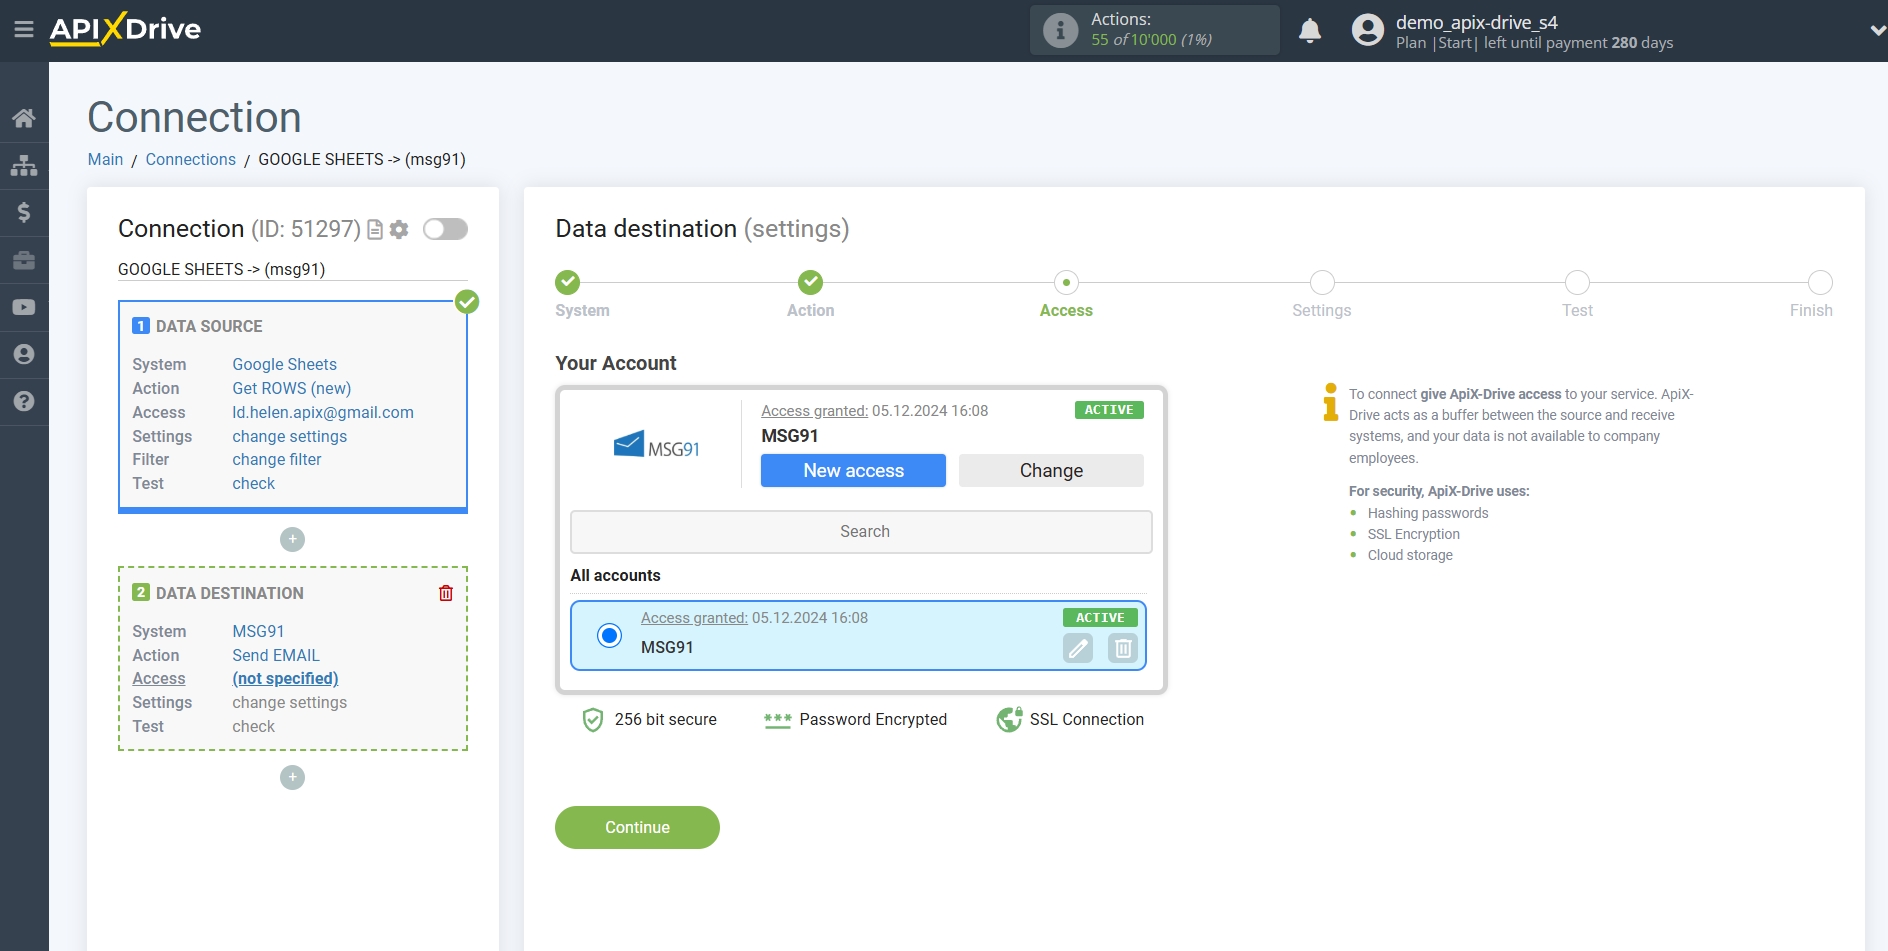
Task: Click the user avatar icon
Action: (x=1367, y=30)
